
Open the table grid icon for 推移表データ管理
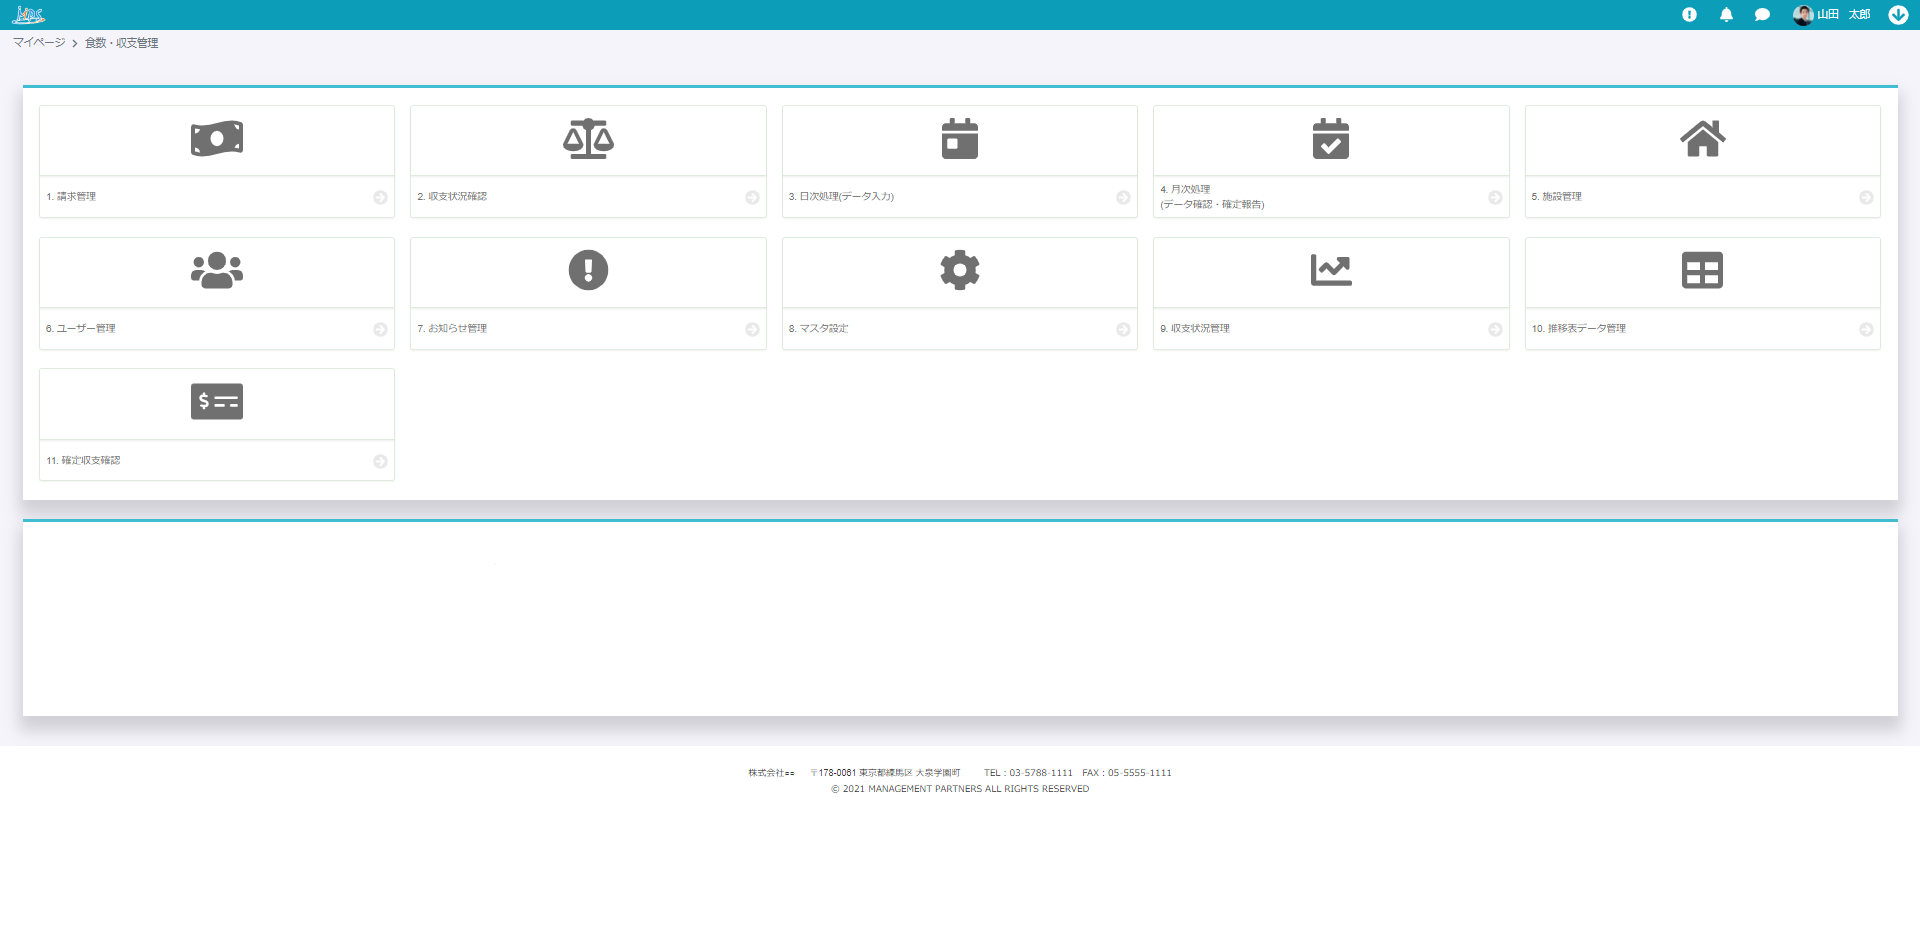1702,270
